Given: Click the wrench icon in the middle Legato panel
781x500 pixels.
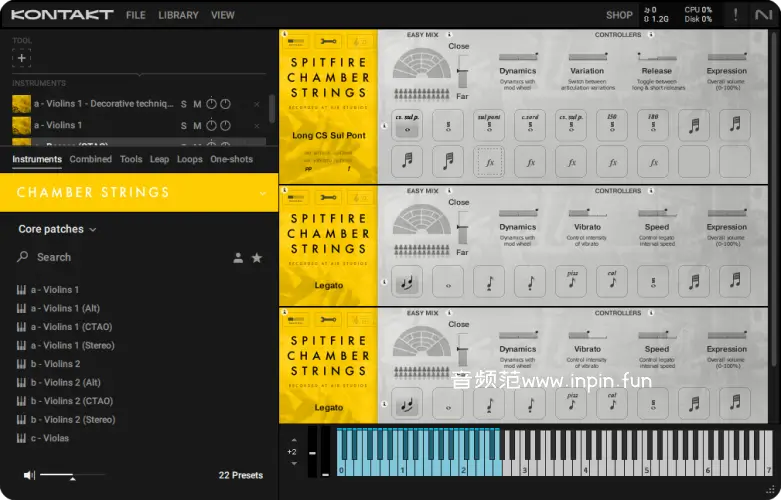Looking at the screenshot, I should coord(328,198).
